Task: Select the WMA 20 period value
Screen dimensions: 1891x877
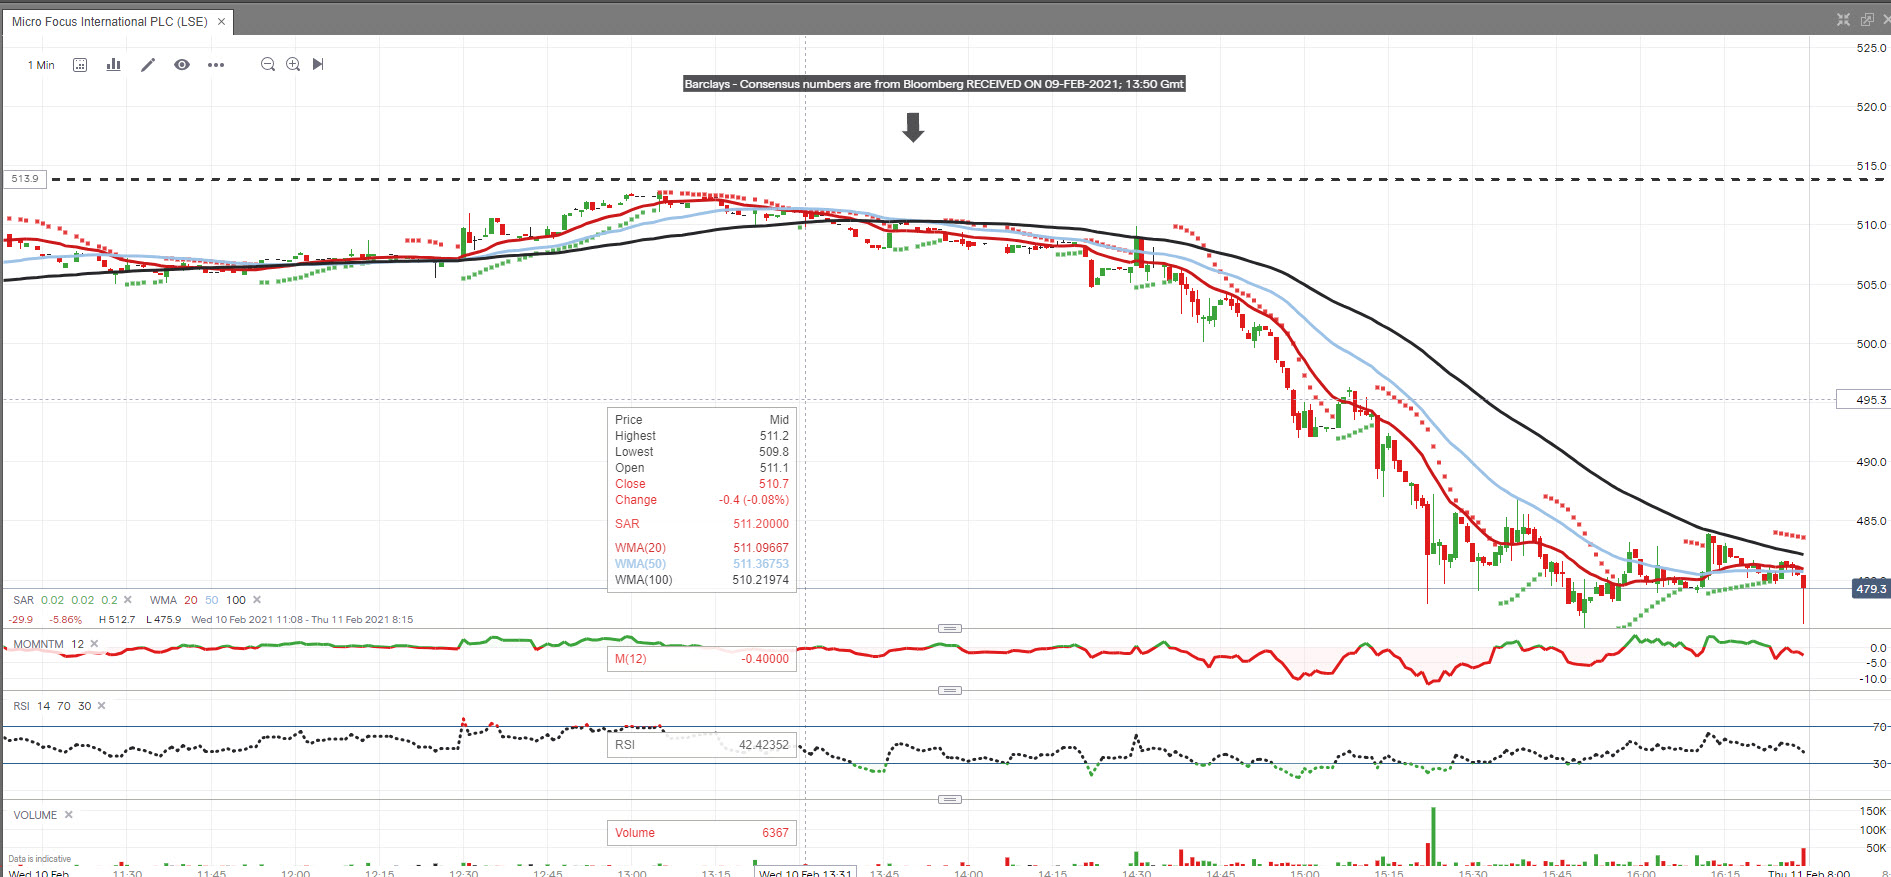Action: 191,600
